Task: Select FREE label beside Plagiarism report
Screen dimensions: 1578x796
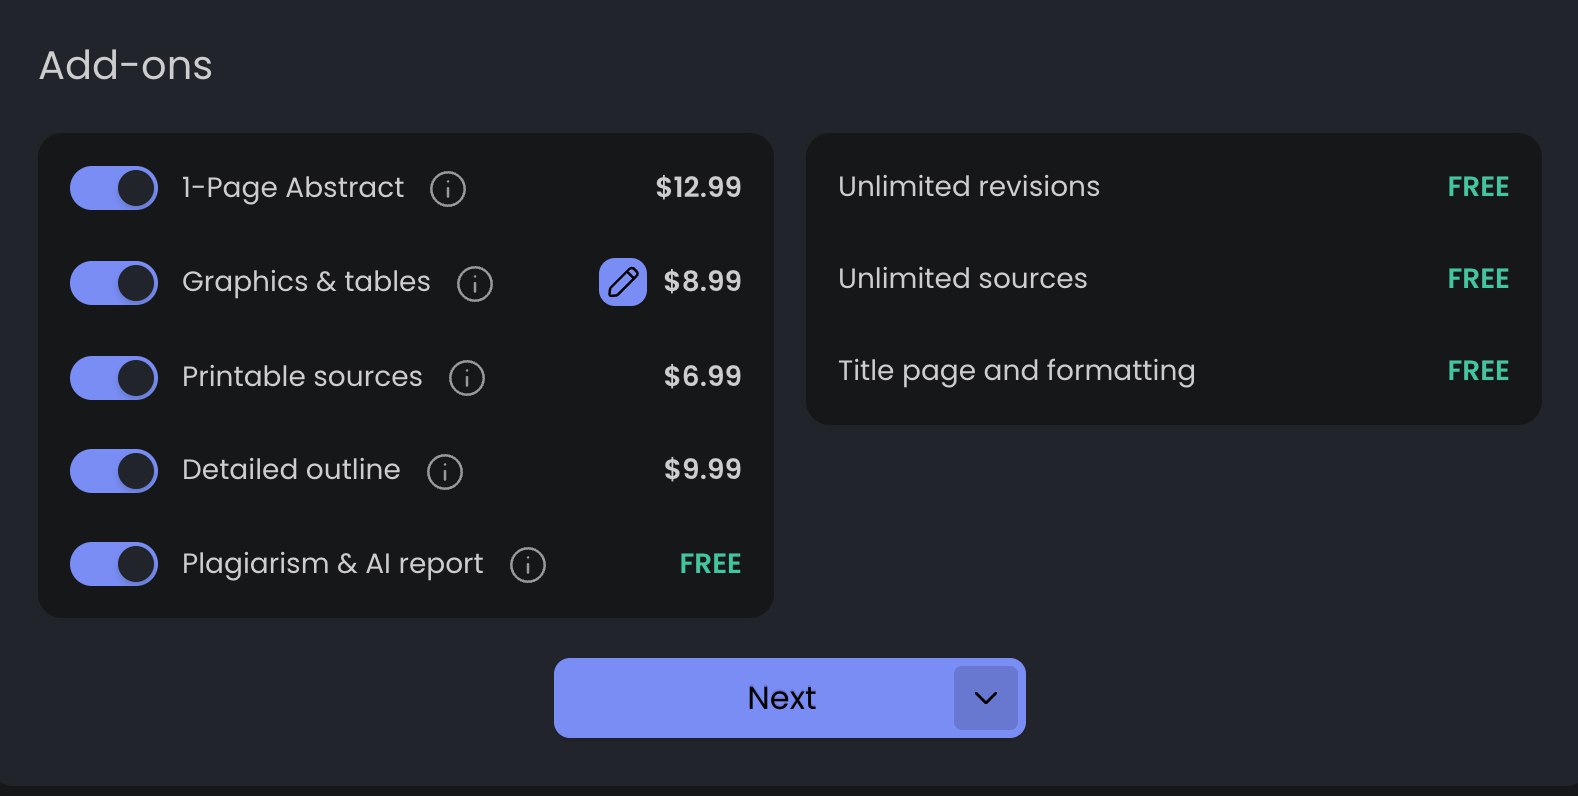Action: tap(710, 564)
